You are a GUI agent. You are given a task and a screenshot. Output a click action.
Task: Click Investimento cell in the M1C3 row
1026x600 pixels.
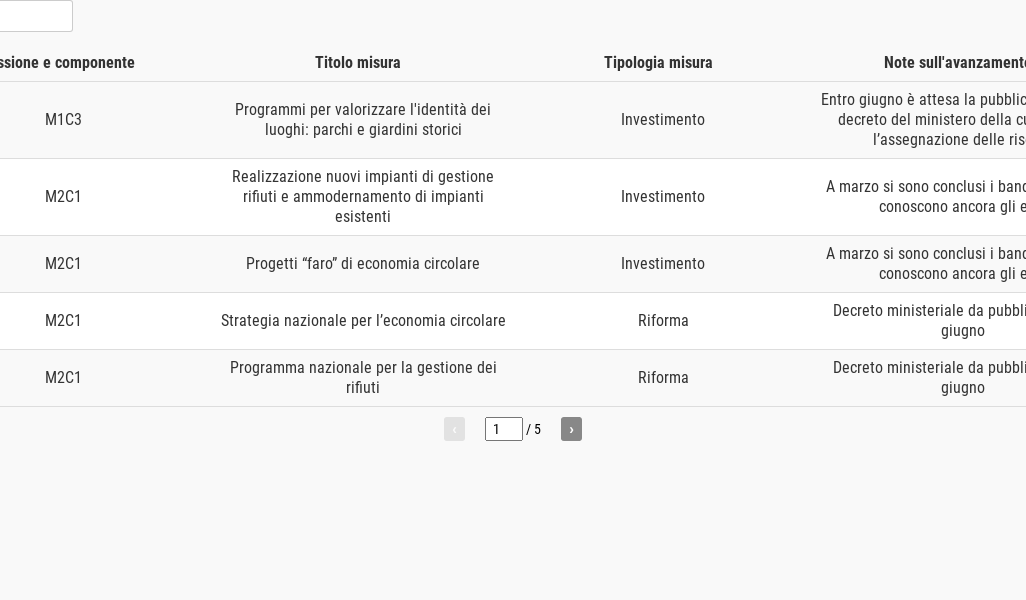(663, 120)
